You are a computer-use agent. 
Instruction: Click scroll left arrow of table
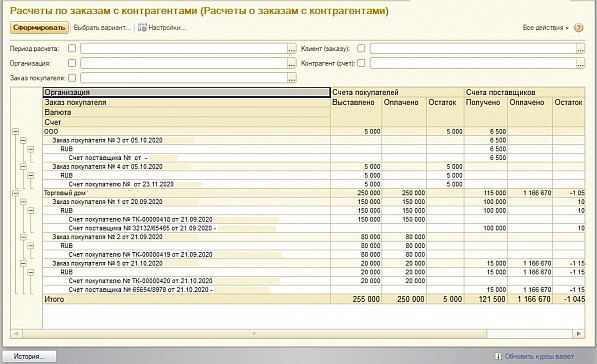click(x=16, y=334)
